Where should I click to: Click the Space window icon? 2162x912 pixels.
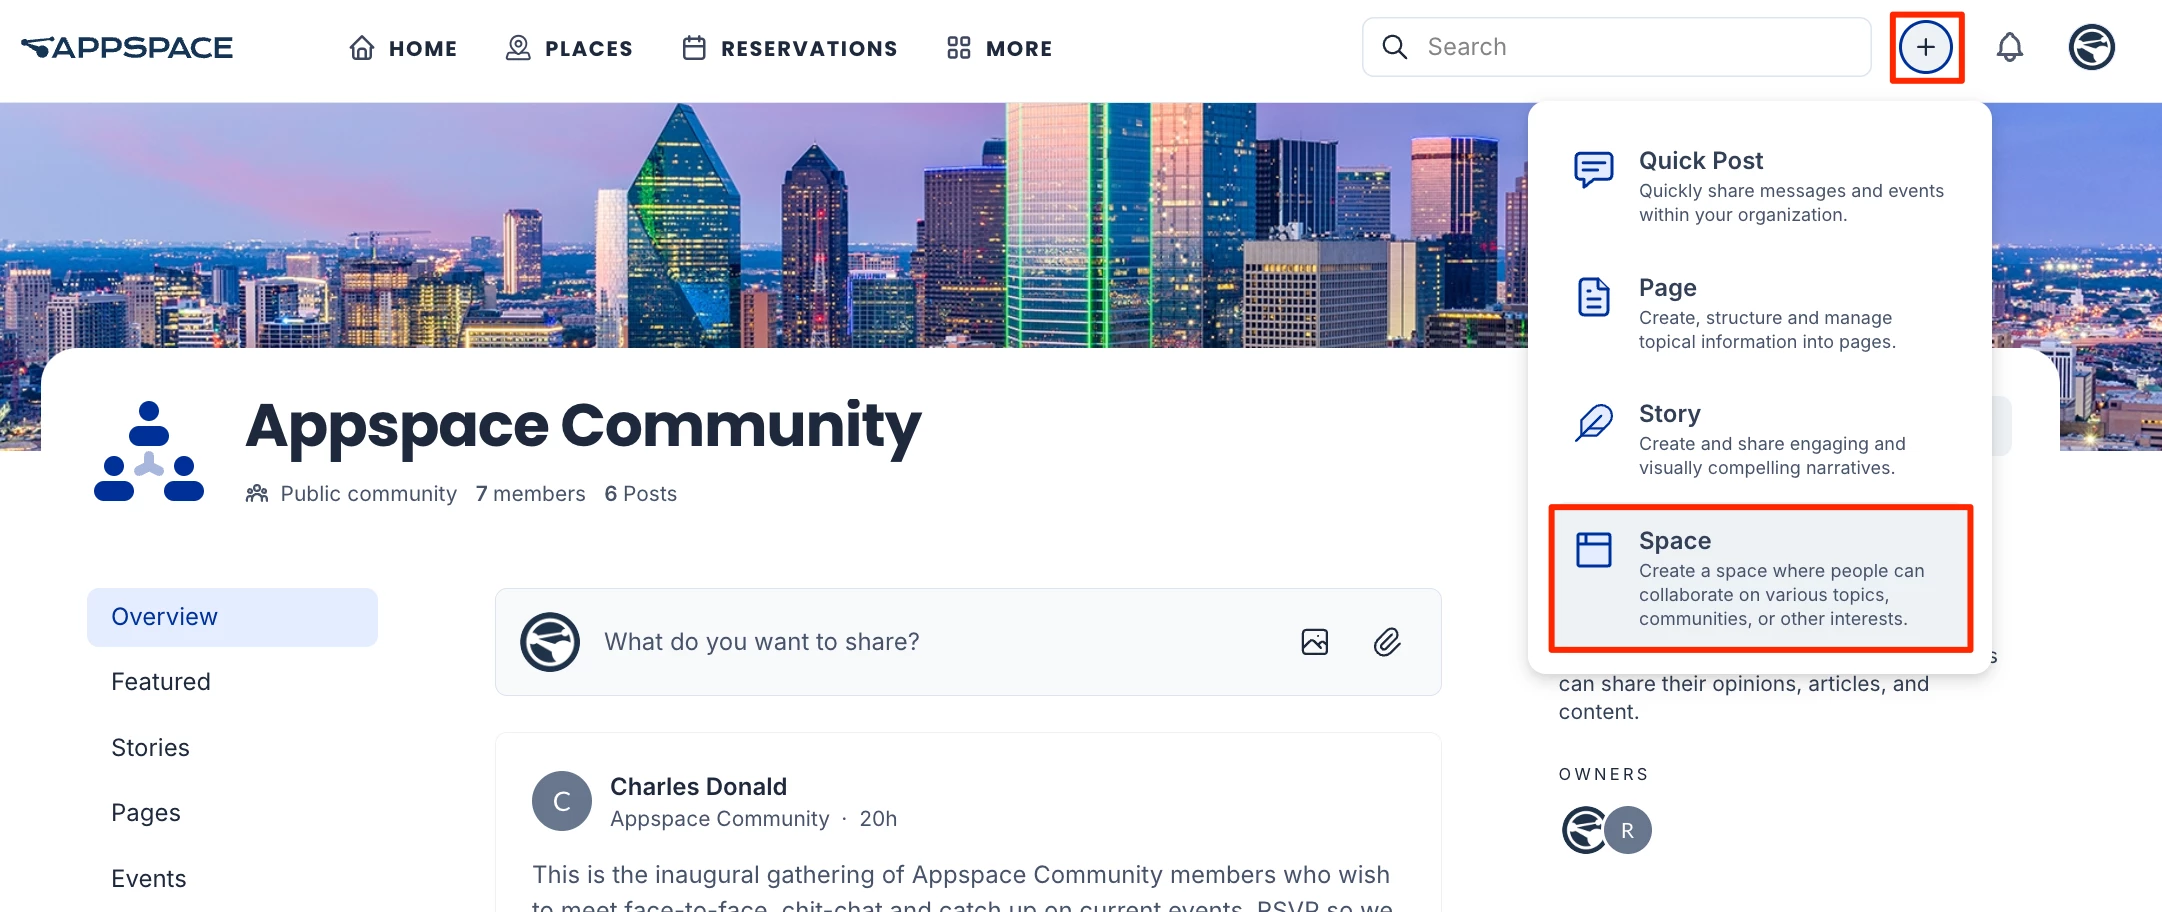[x=1593, y=550]
